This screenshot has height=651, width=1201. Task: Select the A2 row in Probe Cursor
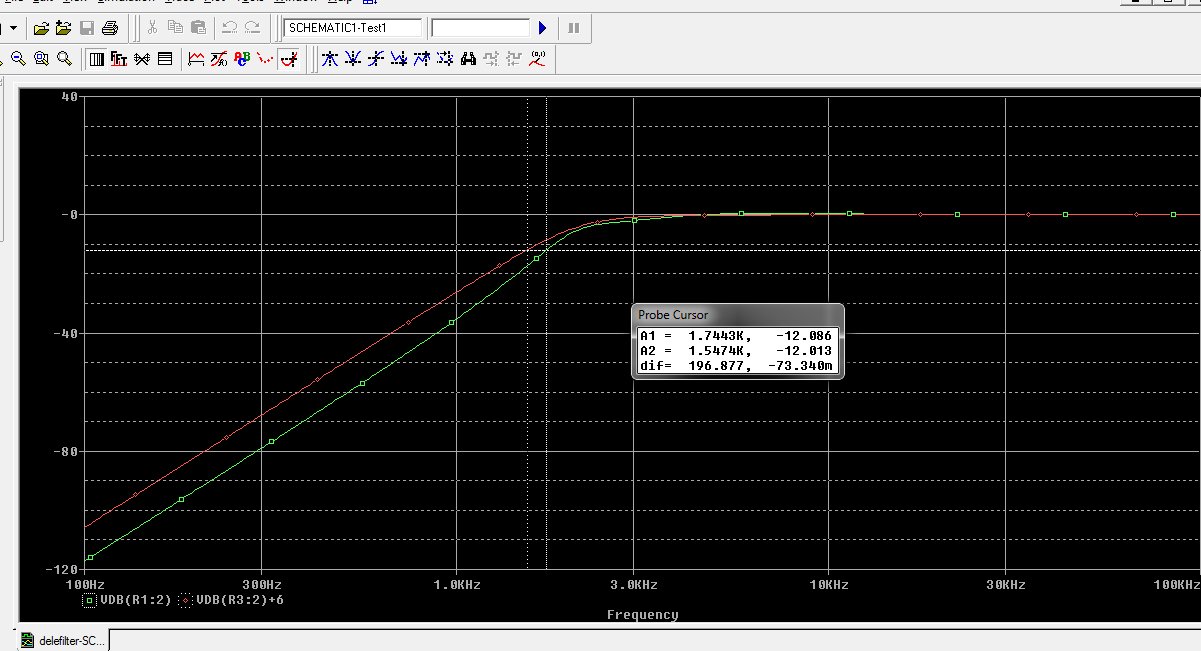[x=735, y=351]
